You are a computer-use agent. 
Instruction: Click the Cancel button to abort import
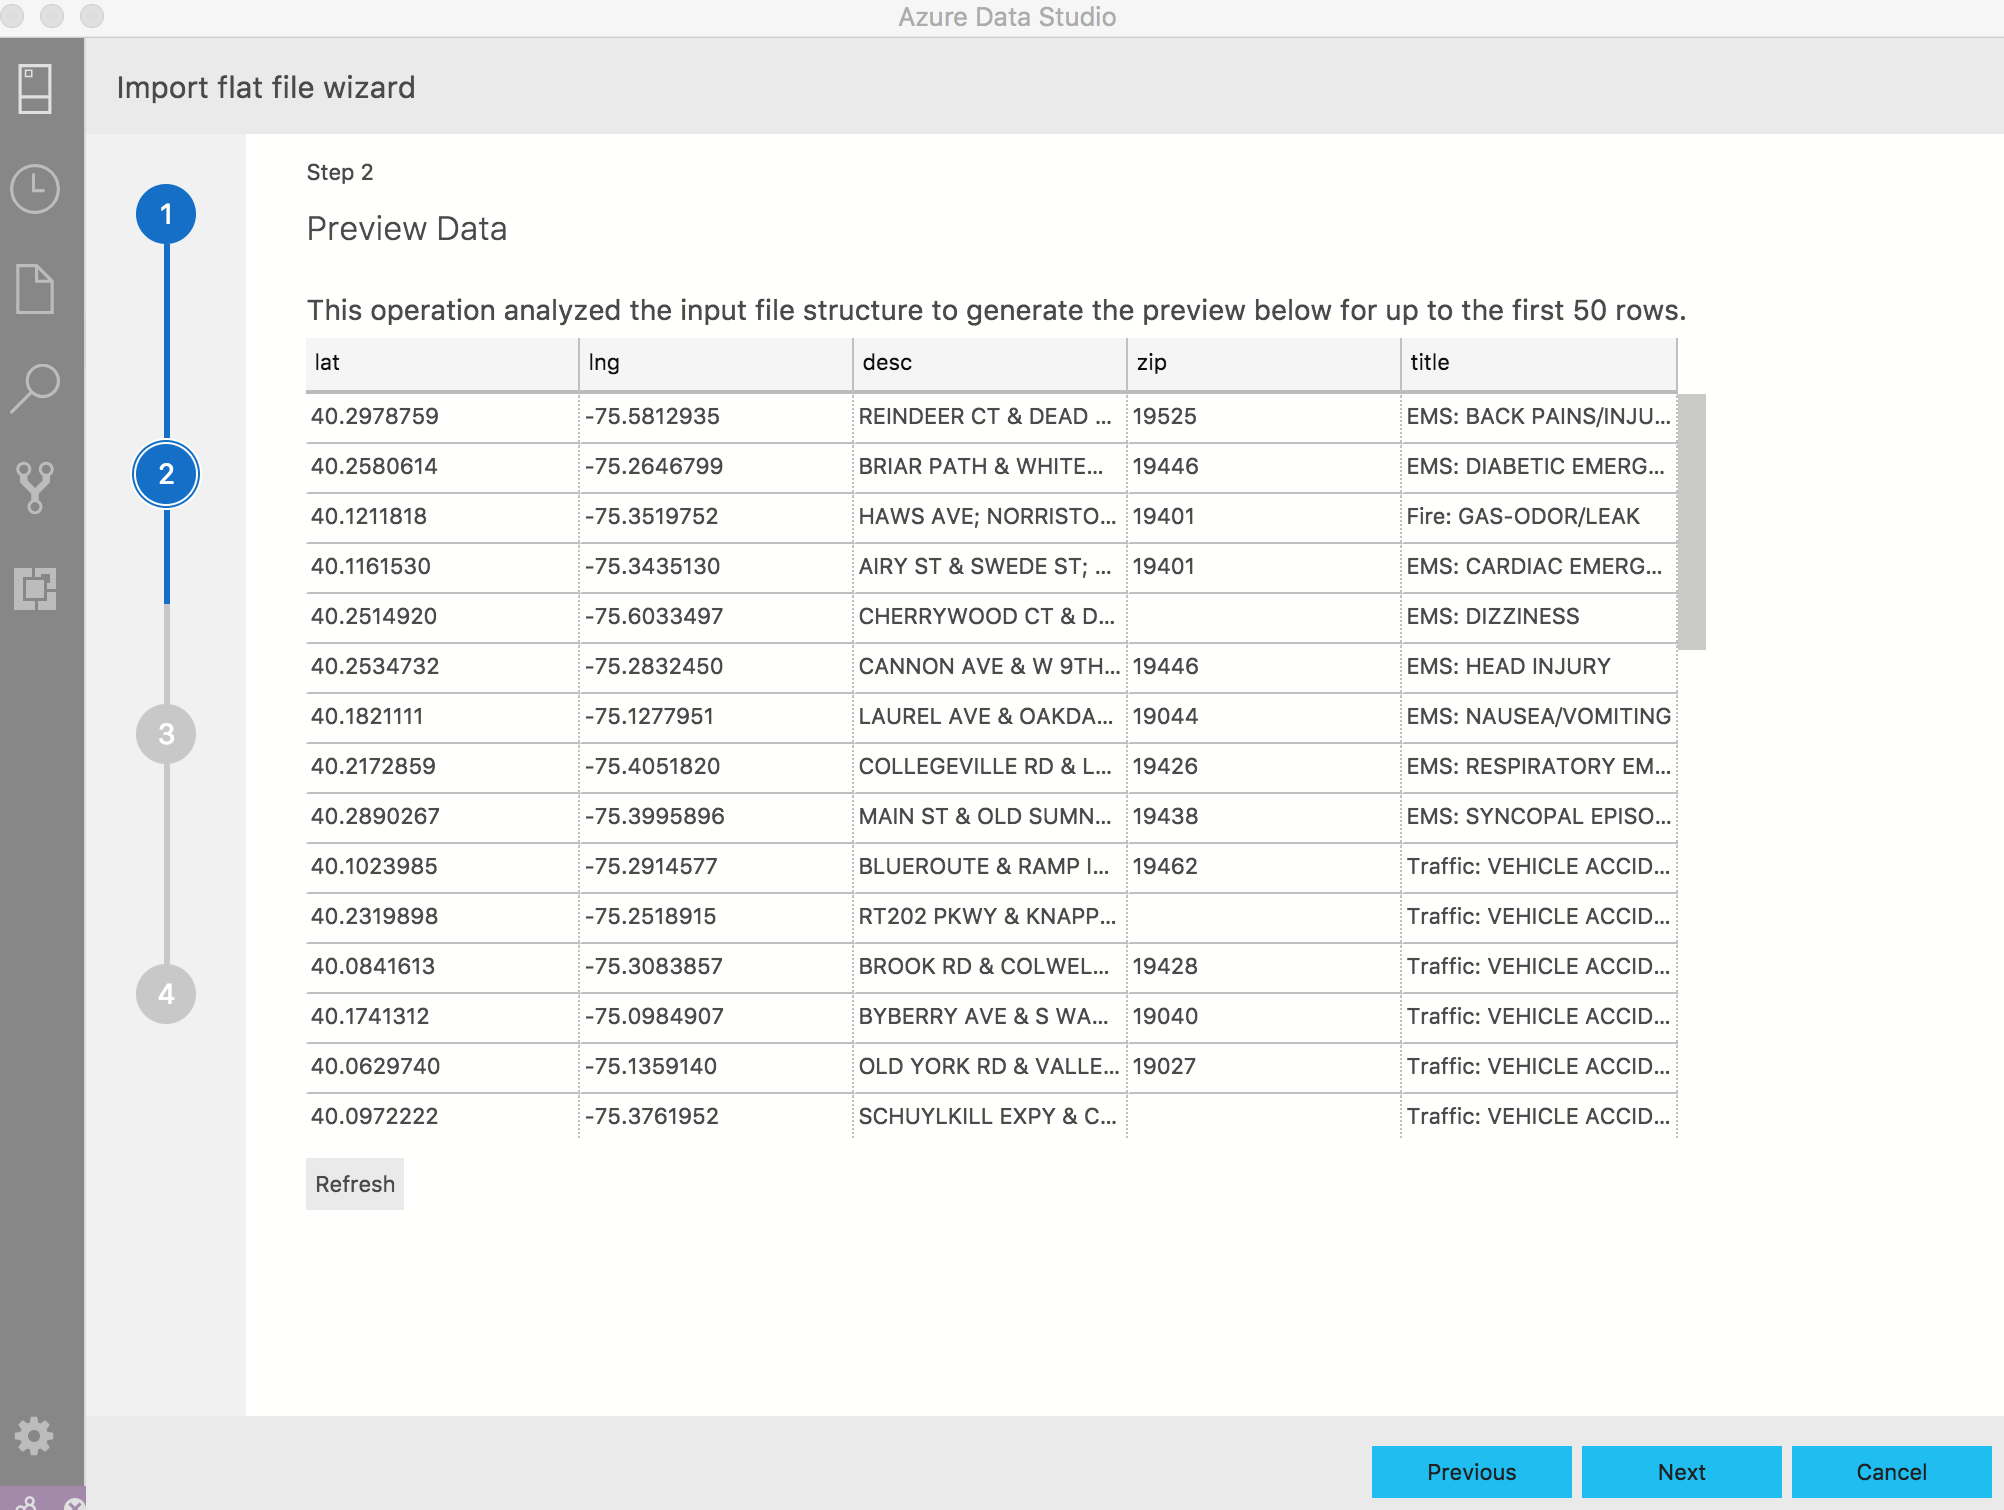click(x=1891, y=1467)
